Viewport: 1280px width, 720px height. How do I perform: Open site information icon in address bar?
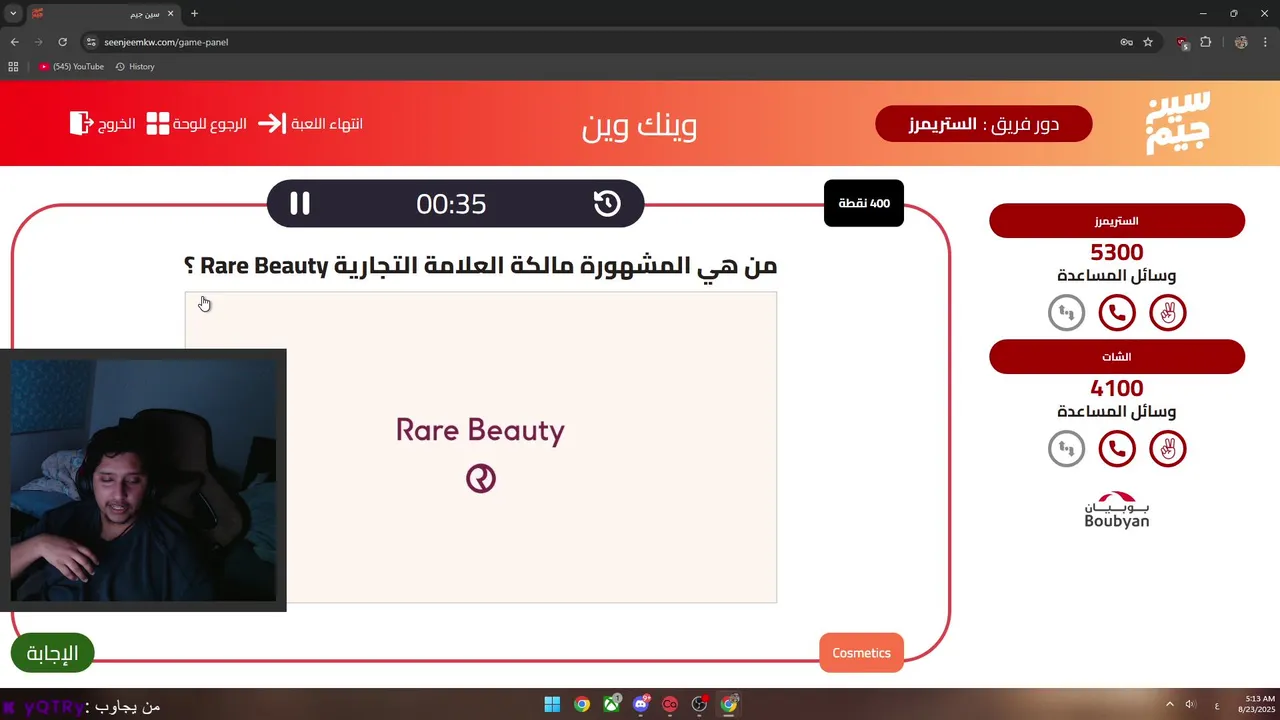(91, 42)
